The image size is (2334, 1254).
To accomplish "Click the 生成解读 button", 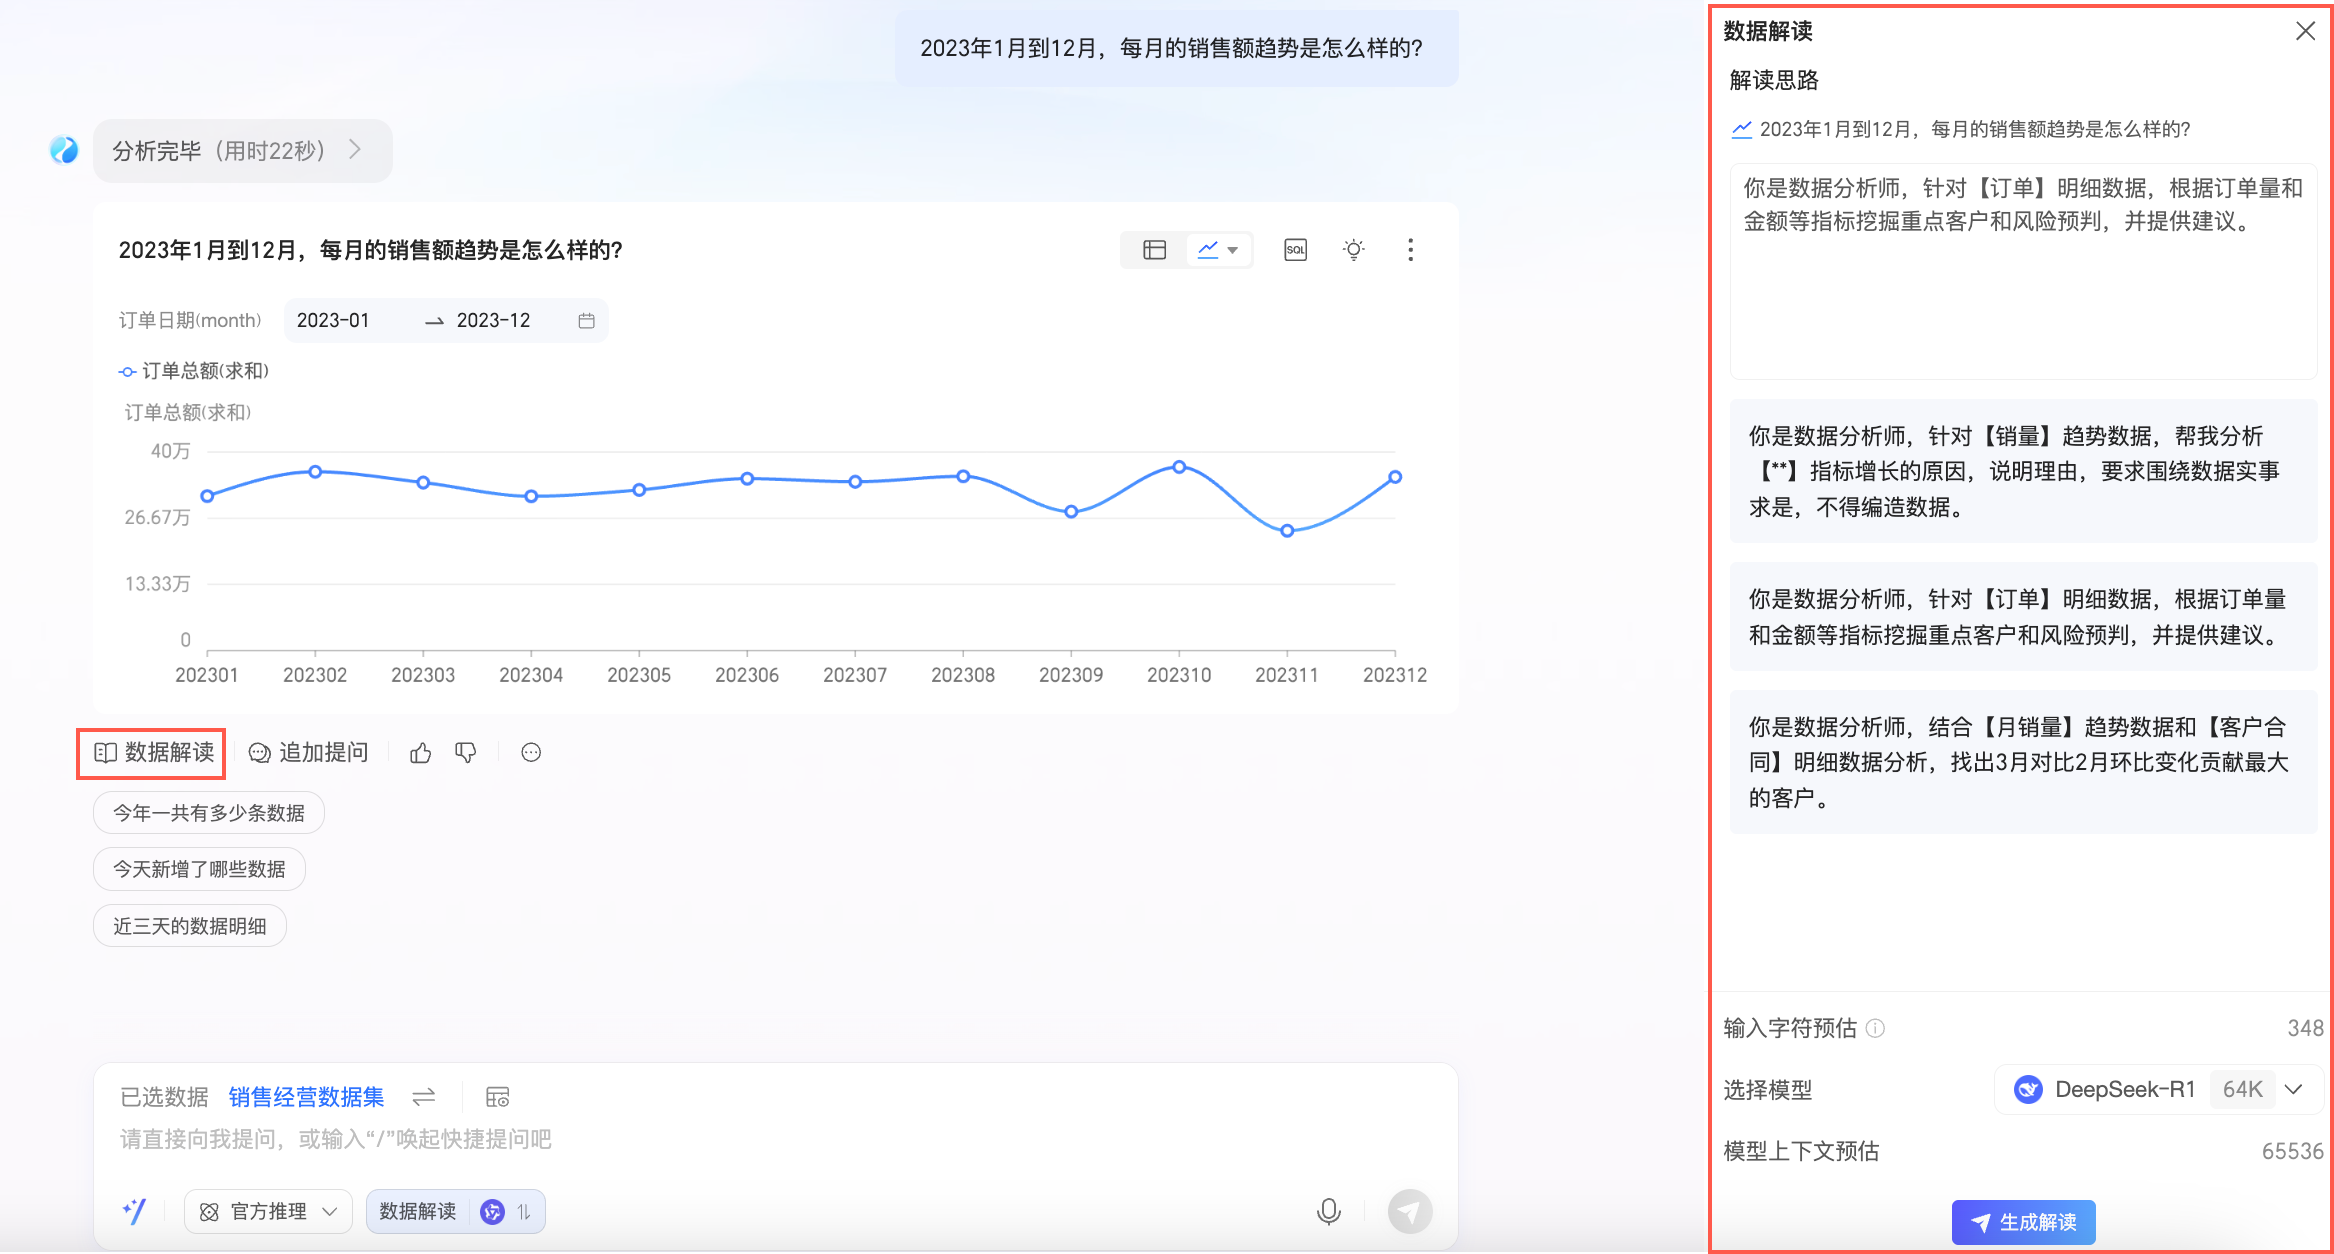I will 2023,1222.
